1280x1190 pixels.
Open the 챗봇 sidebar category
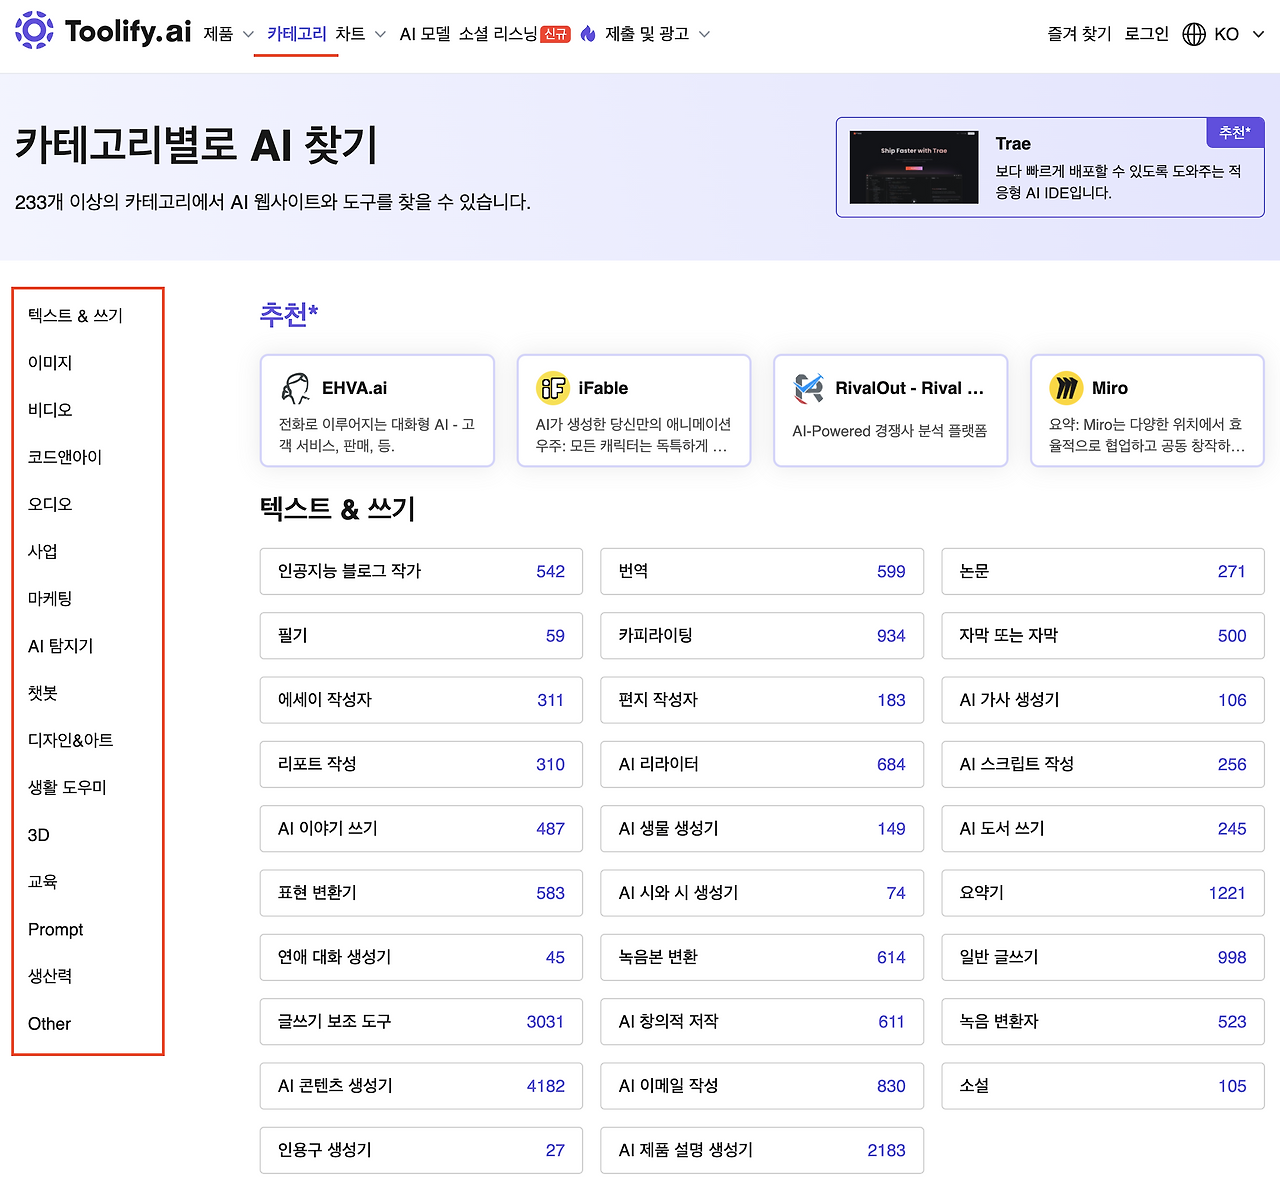[43, 692]
